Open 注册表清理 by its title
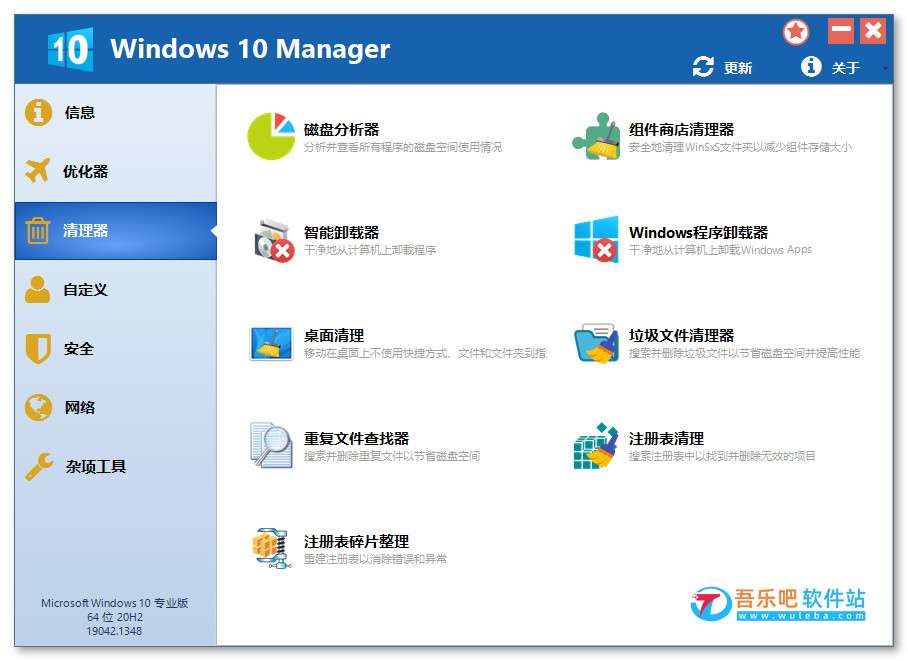908x661 pixels. point(667,439)
